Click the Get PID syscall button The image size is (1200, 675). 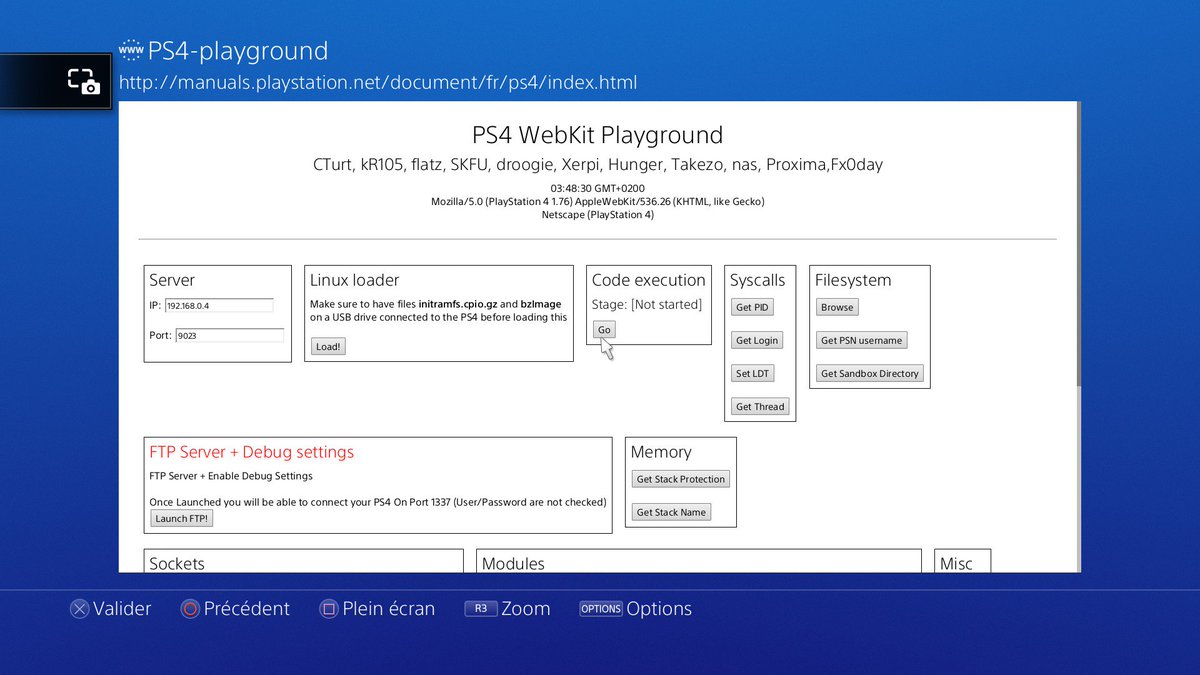752,307
